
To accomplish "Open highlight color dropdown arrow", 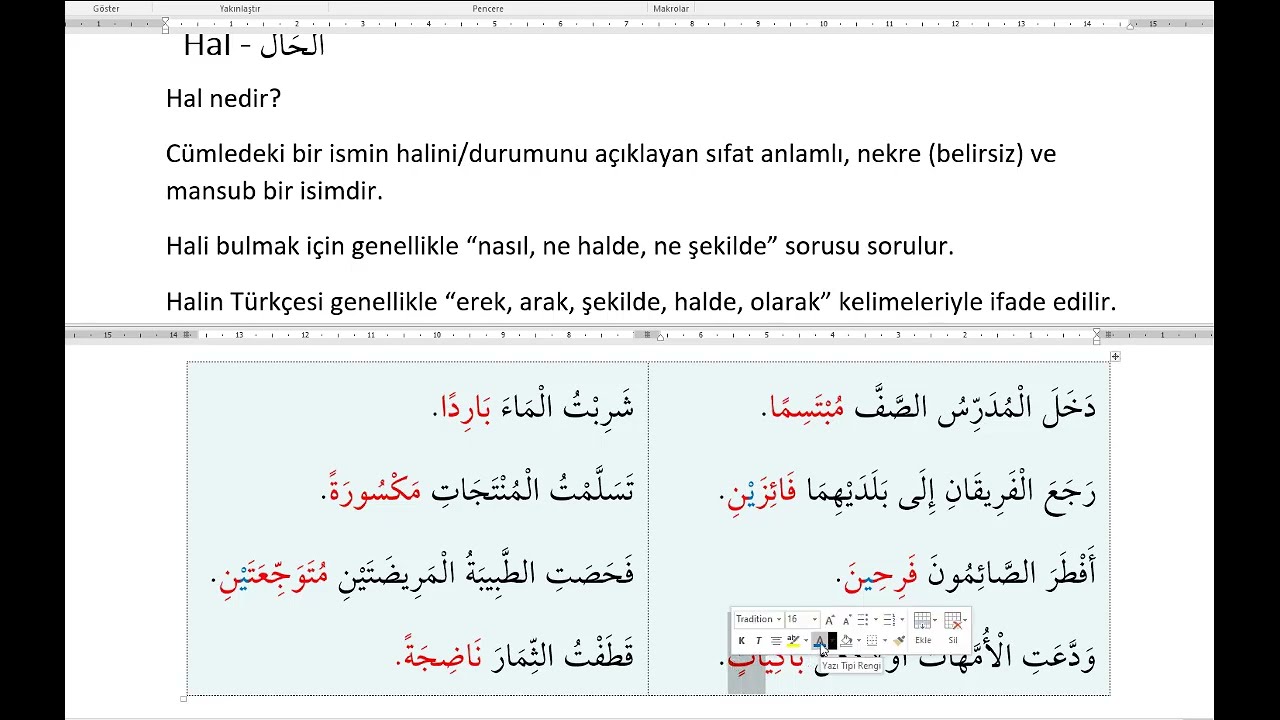I will point(806,641).
